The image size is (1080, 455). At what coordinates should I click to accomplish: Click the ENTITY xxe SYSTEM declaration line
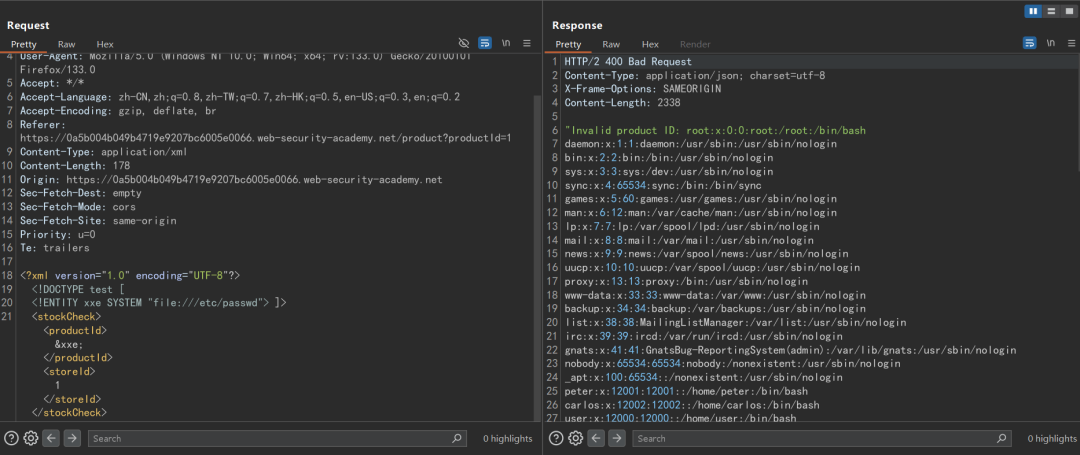pyautogui.click(x=158, y=302)
